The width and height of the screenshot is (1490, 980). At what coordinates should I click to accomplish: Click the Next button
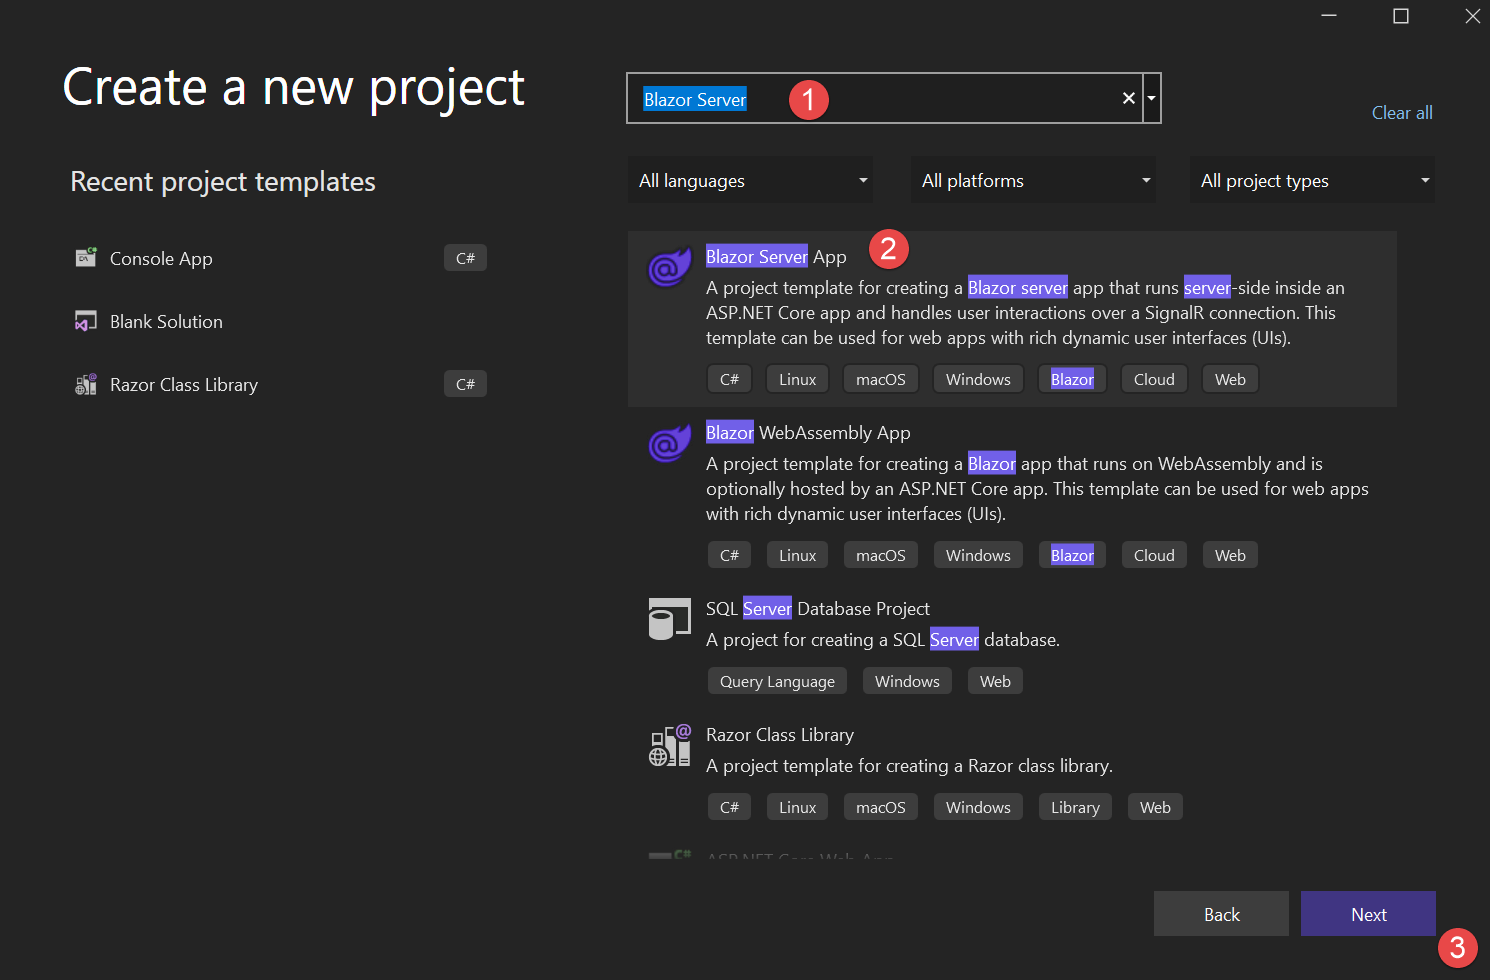click(1368, 914)
